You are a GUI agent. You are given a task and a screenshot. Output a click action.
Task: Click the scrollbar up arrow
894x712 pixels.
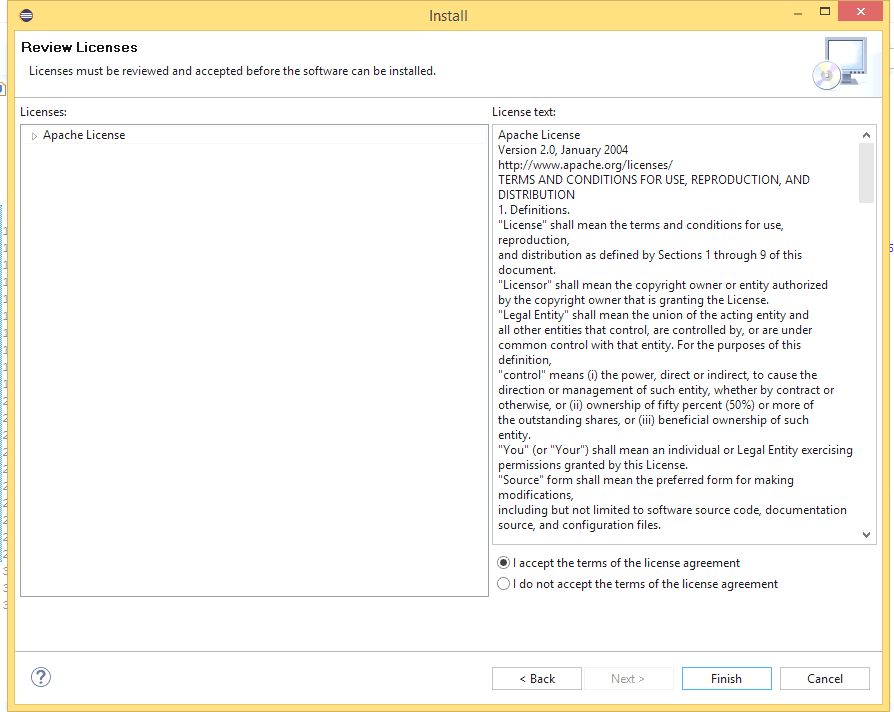pos(866,134)
